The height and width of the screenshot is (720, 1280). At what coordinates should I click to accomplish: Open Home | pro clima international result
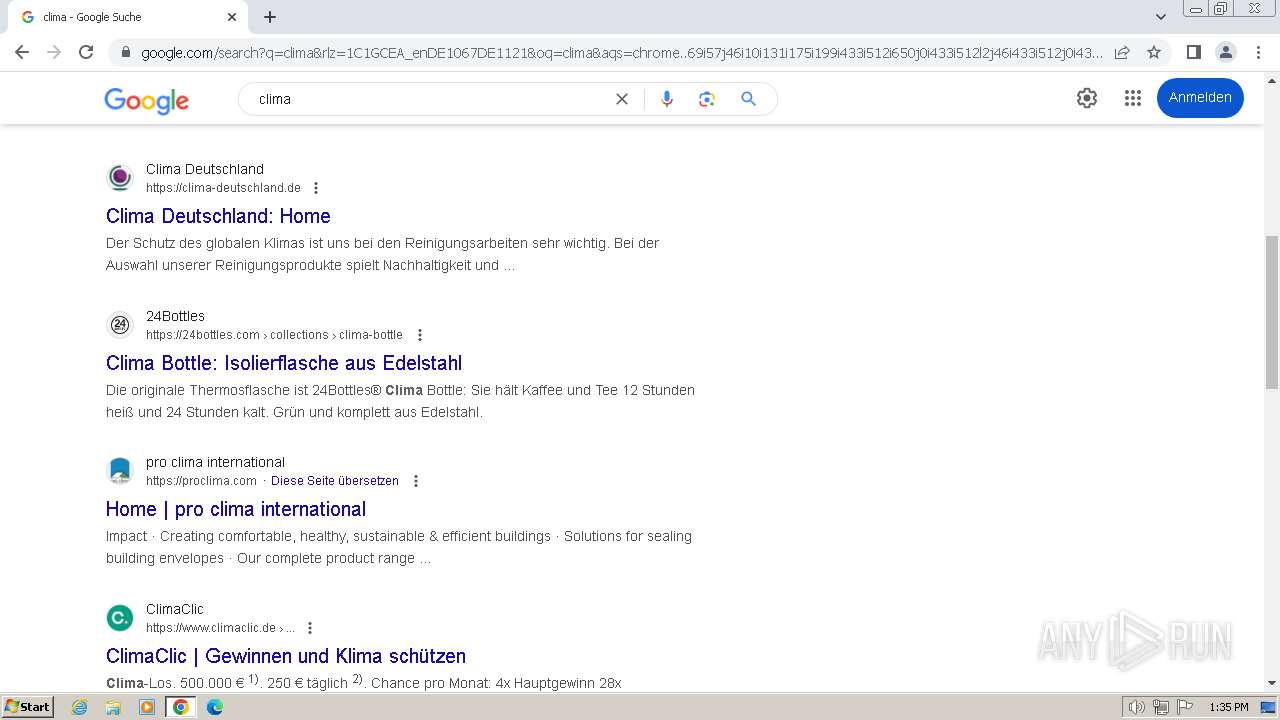tap(236, 509)
